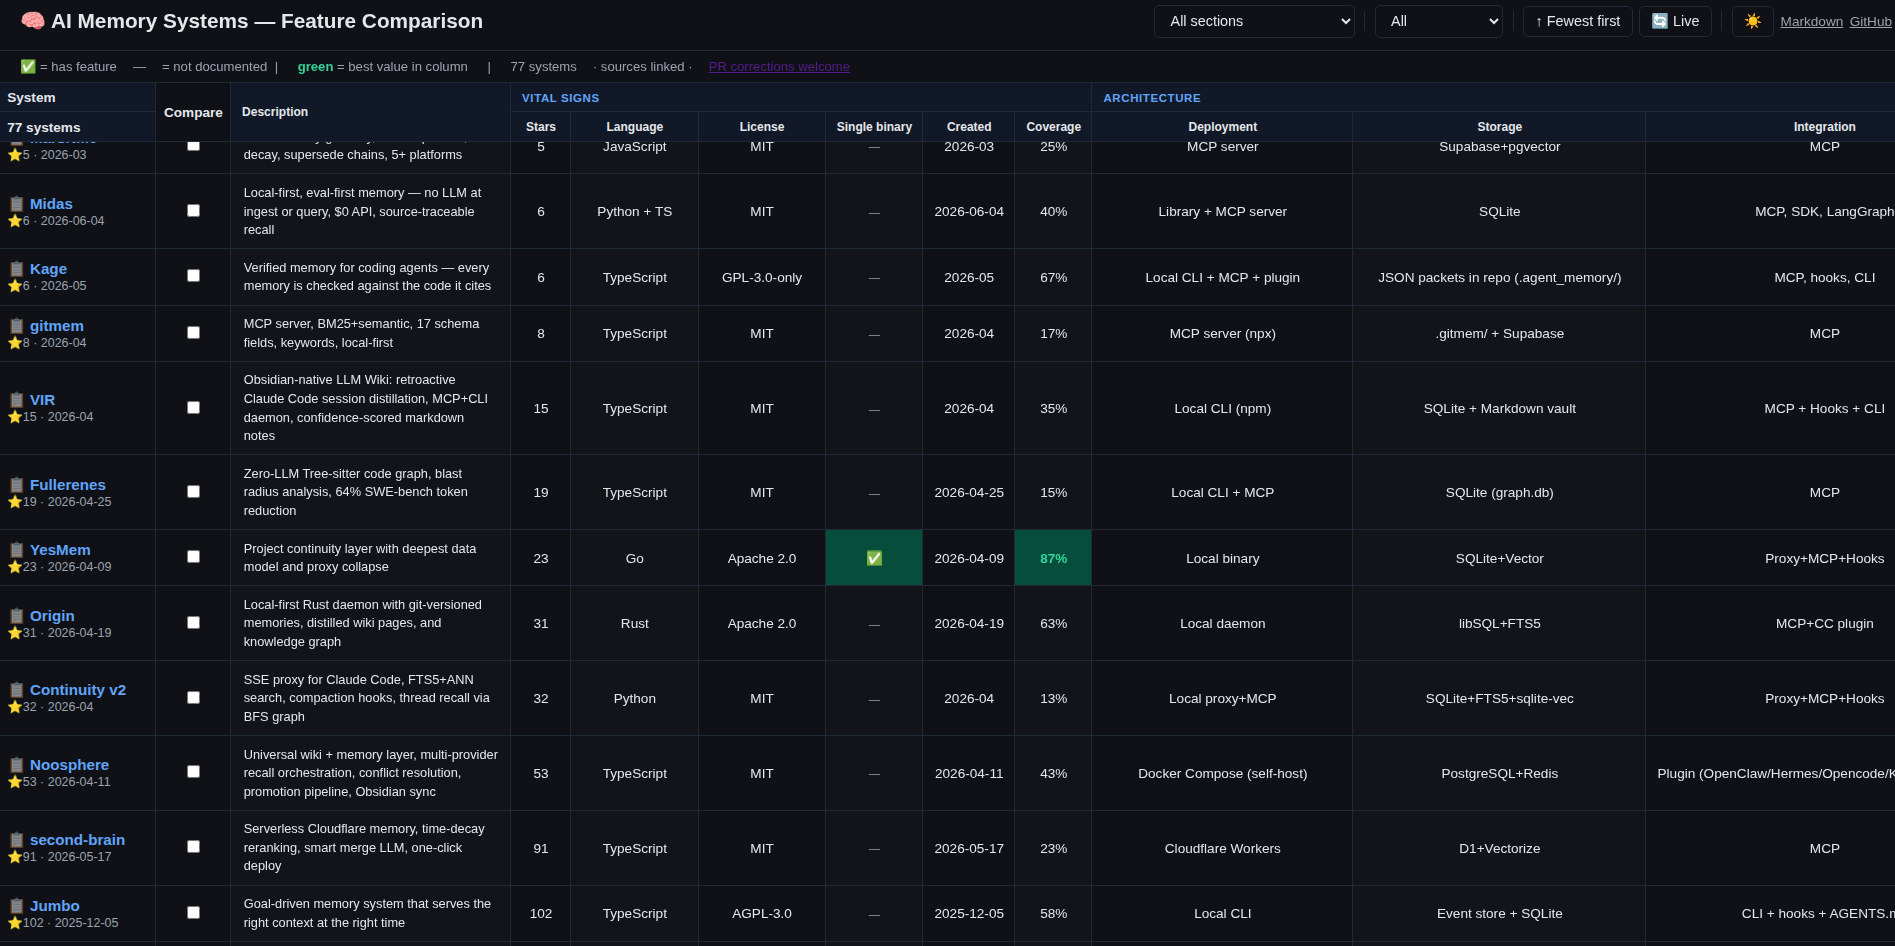1895x946 pixels.
Task: Click the clipboard icon beside YesMem
Action: coord(17,550)
